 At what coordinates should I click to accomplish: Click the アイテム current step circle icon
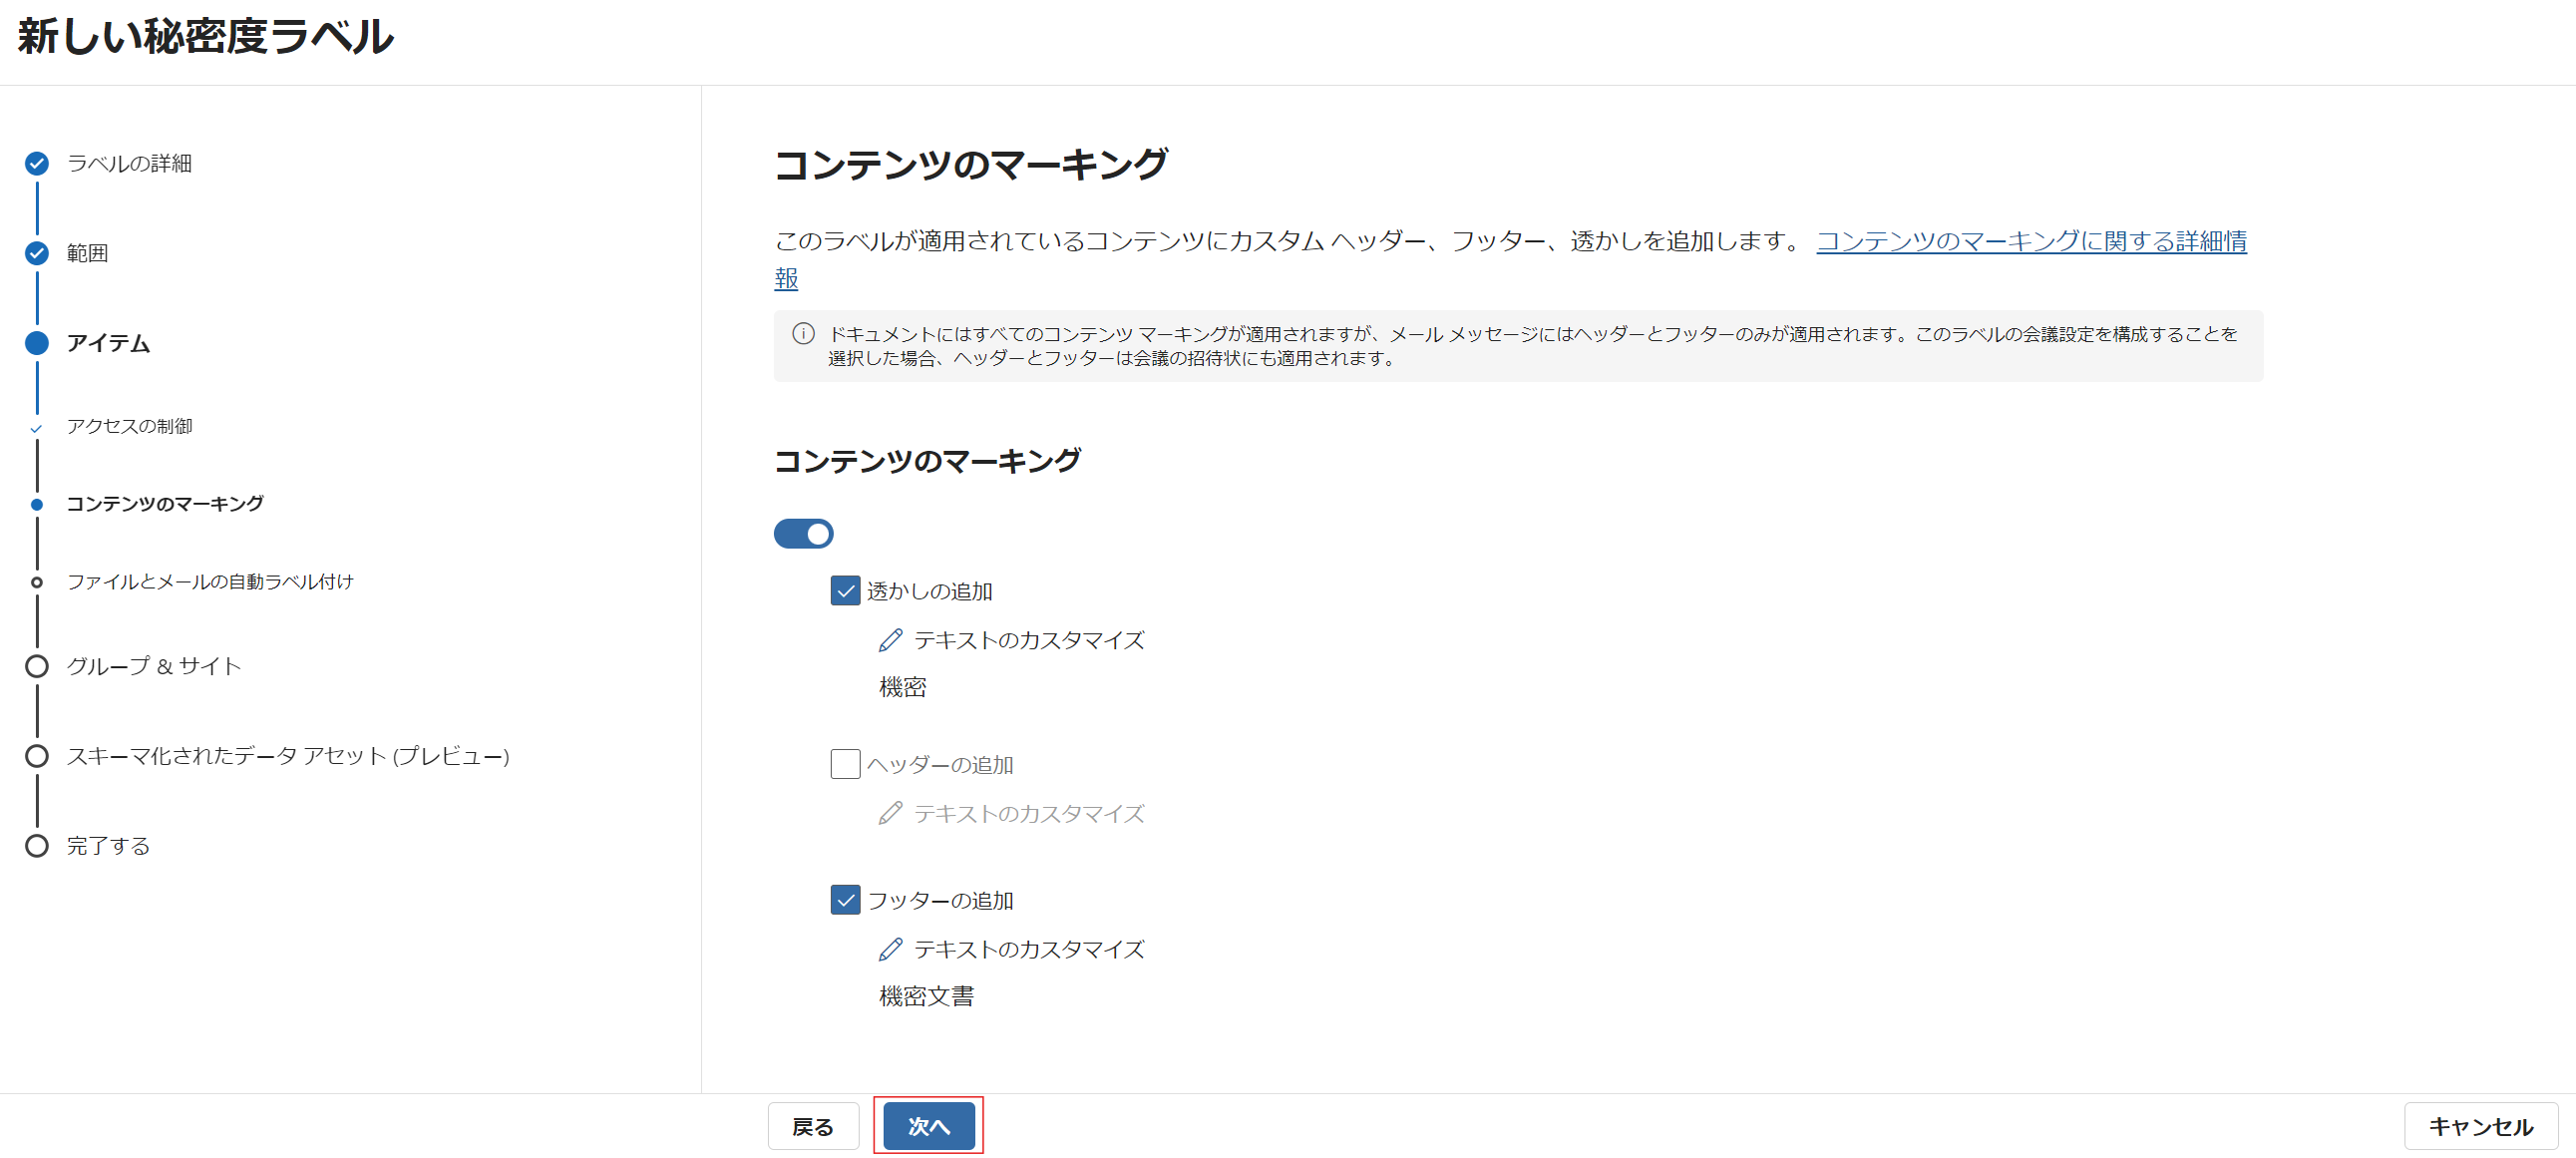tap(37, 343)
